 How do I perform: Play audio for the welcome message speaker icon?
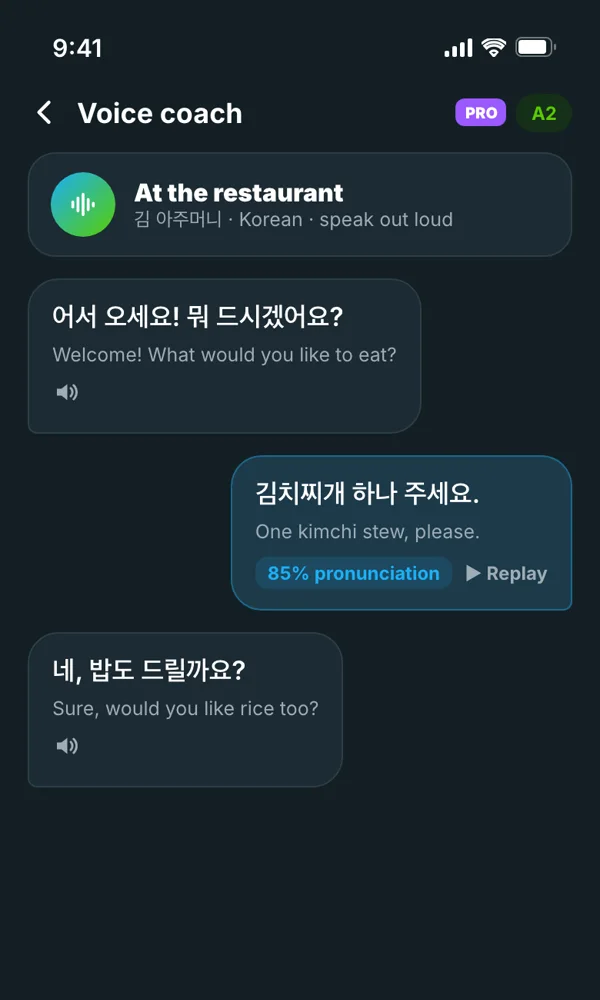(x=67, y=392)
